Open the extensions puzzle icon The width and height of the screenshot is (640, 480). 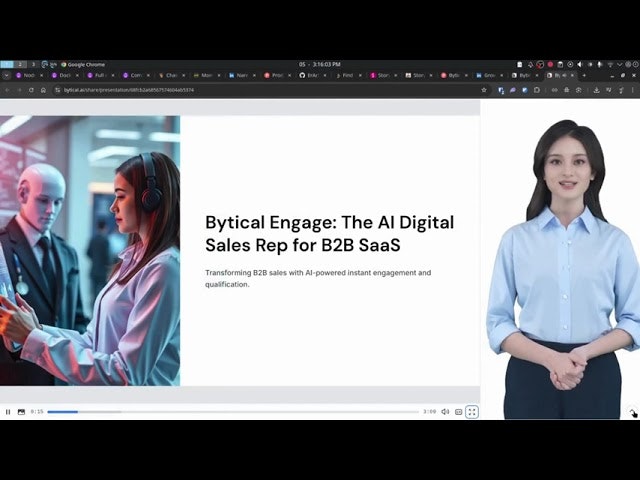(536, 90)
